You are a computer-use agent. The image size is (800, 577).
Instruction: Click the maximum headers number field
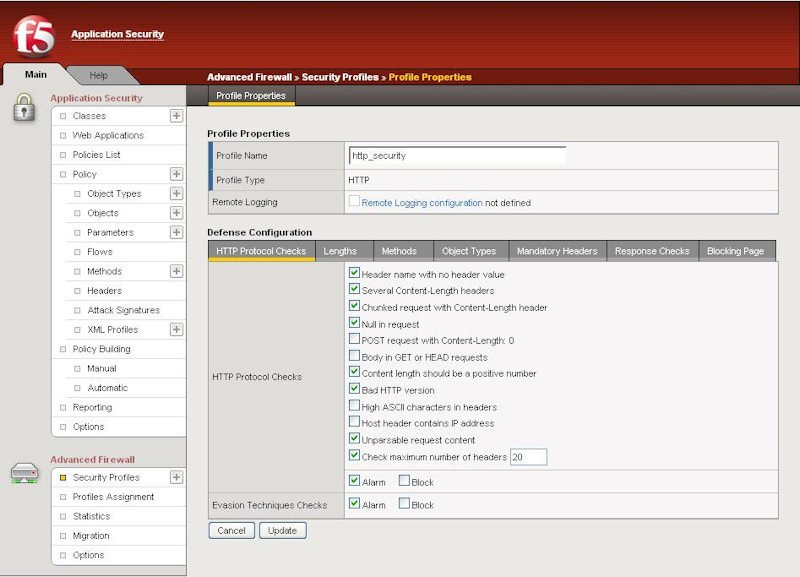[529, 457]
